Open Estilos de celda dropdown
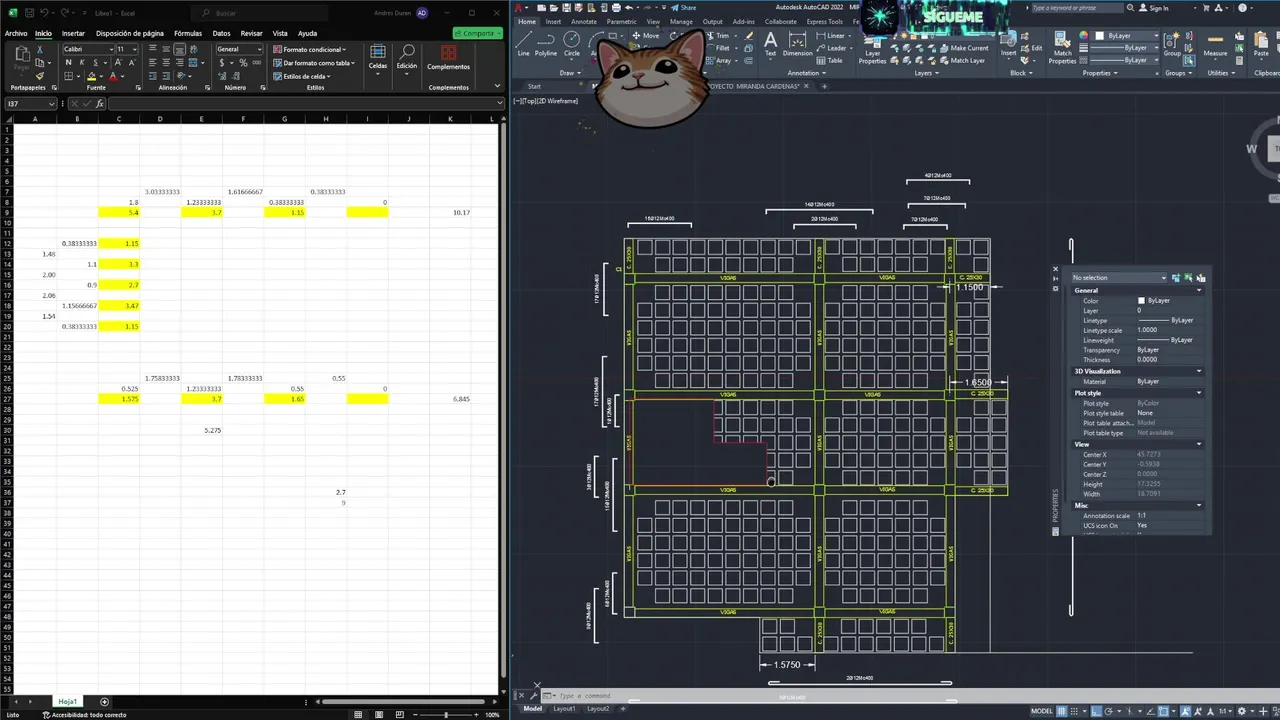The image size is (1280, 720). (x=303, y=76)
